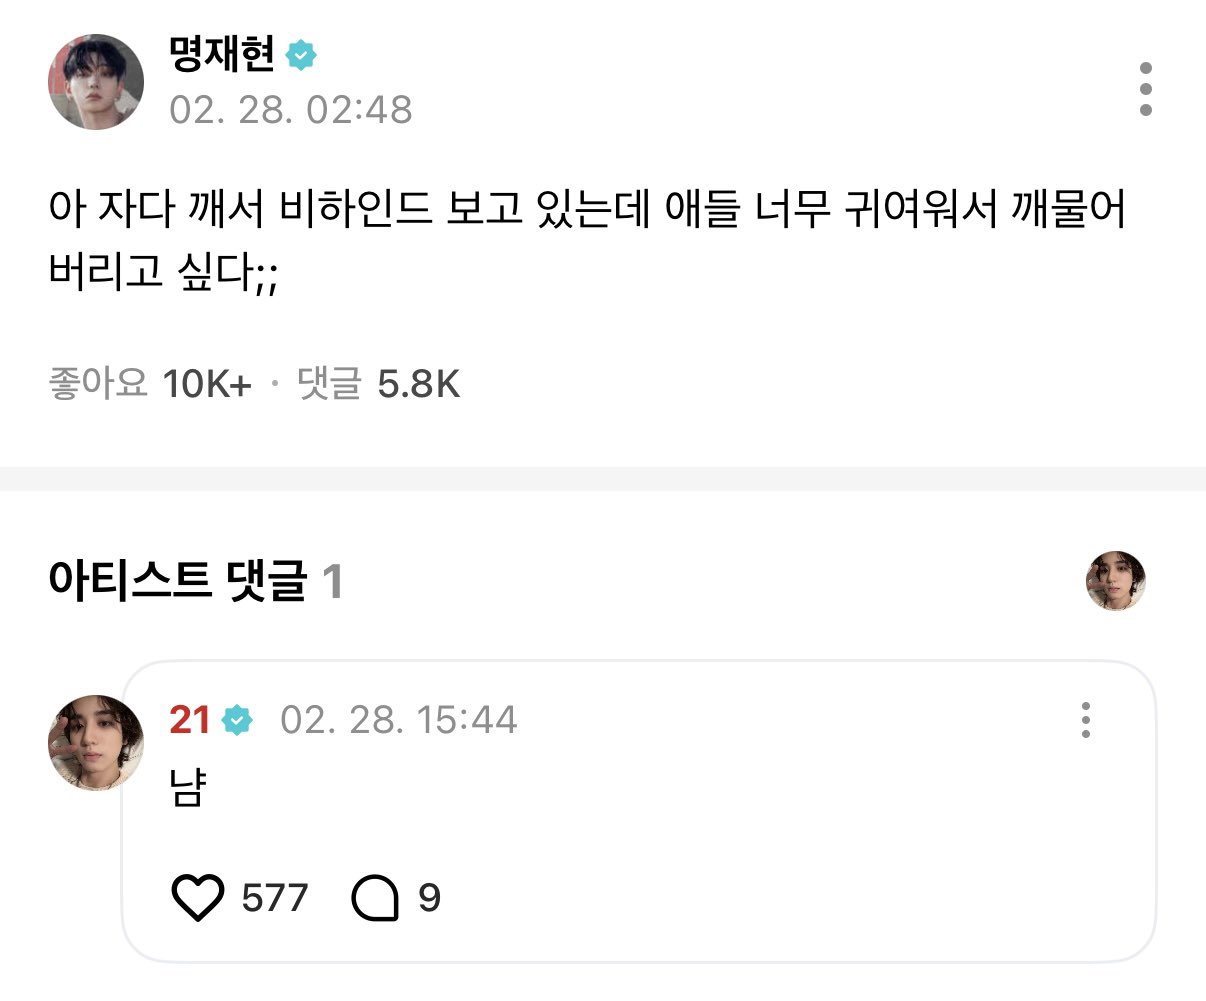Open the 21 comment's three-dot options menu
Screen dimensions: 1206x1001
click(1085, 720)
